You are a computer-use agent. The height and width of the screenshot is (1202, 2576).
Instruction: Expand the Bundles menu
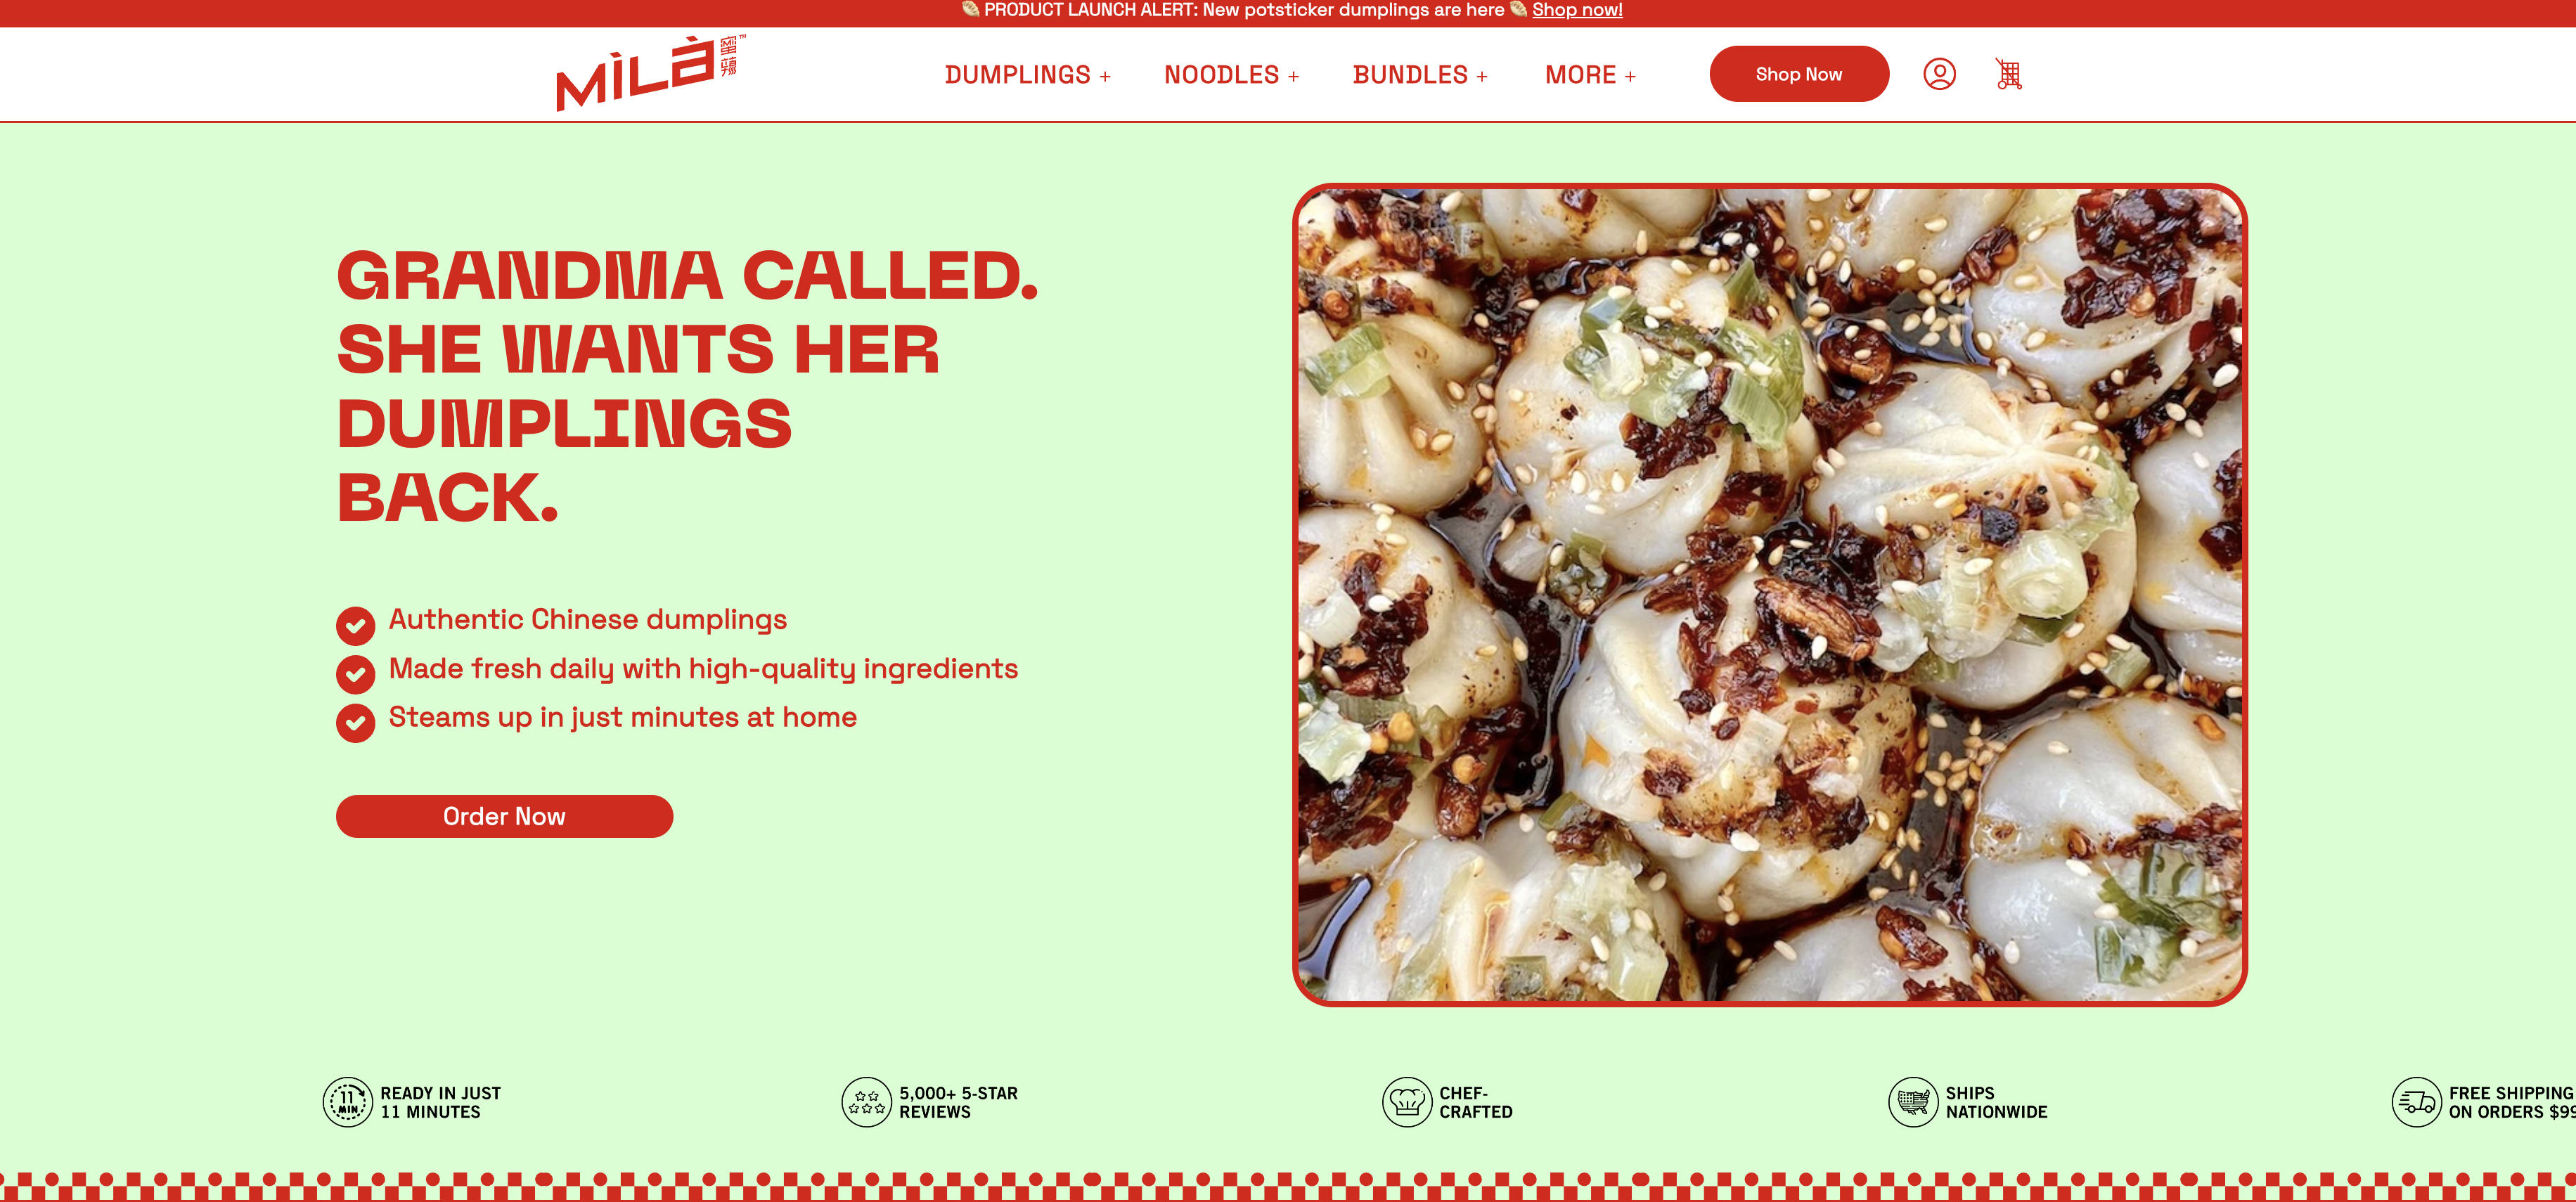(x=1420, y=75)
